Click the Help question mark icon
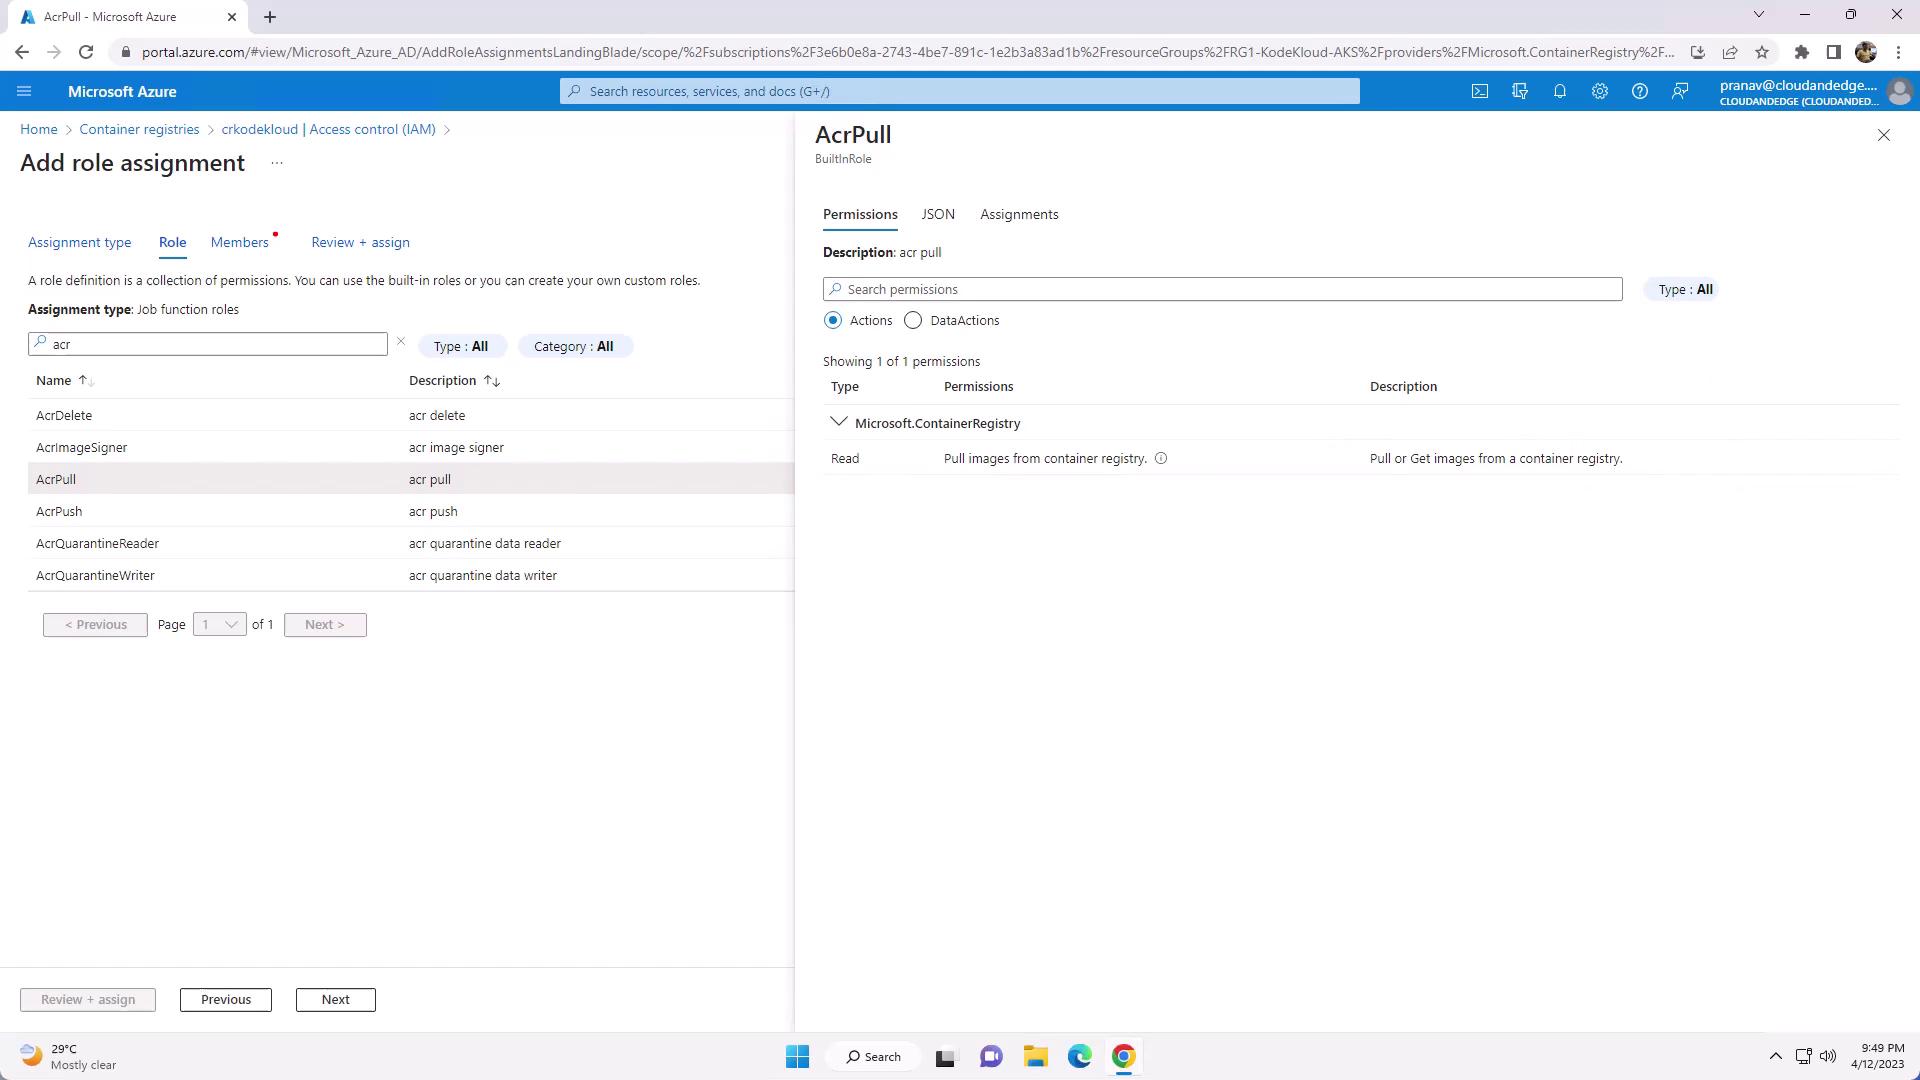The width and height of the screenshot is (1920, 1080). pyautogui.click(x=1640, y=91)
